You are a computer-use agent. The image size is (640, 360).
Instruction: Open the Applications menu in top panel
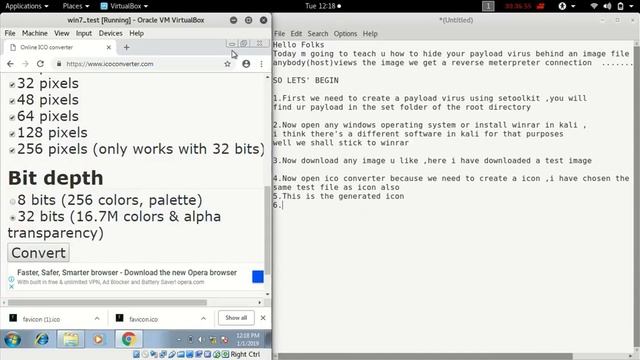click(26, 6)
